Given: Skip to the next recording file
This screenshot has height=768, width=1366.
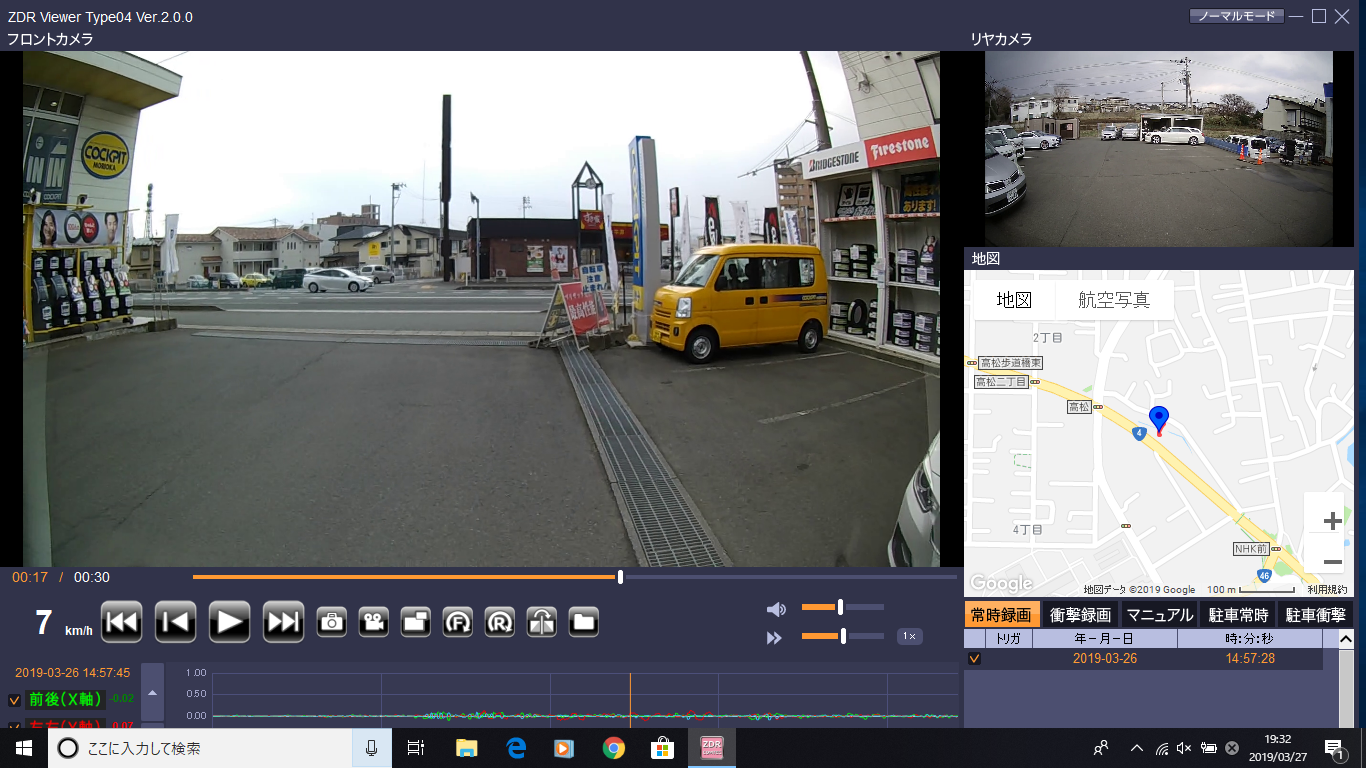Looking at the screenshot, I should click(283, 622).
